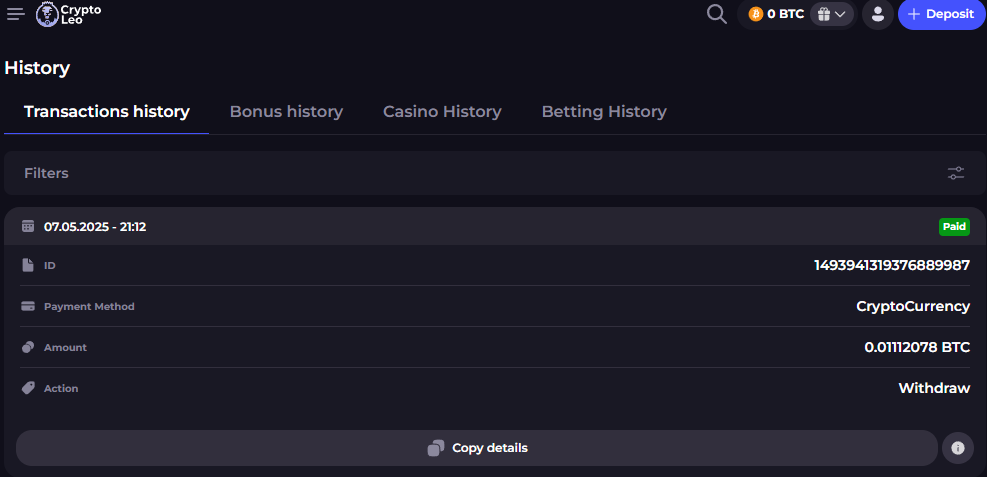Switch to Bonus history tab
This screenshot has height=477, width=987.
pos(286,112)
